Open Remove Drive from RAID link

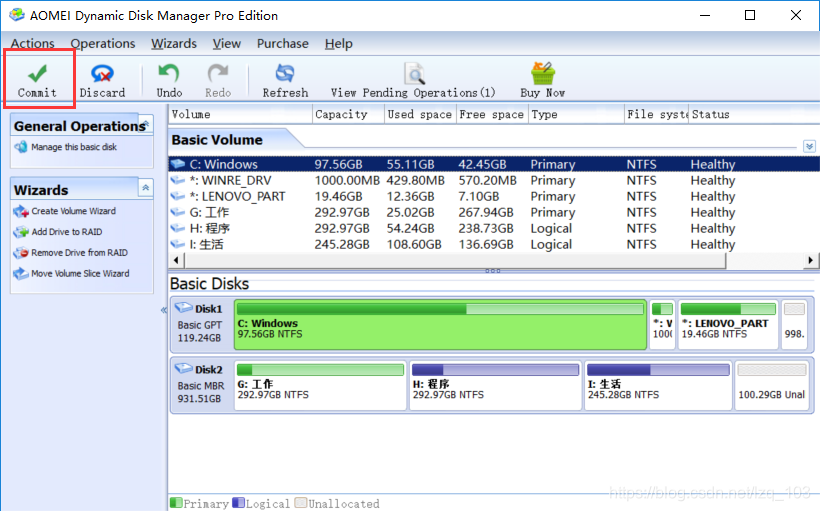click(x=79, y=253)
